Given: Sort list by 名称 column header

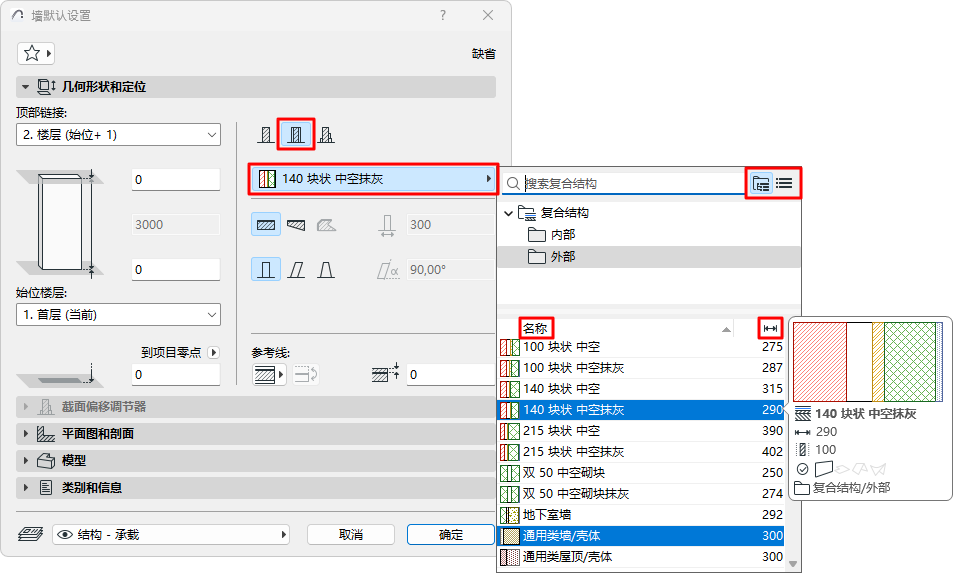Looking at the screenshot, I should tap(535, 328).
